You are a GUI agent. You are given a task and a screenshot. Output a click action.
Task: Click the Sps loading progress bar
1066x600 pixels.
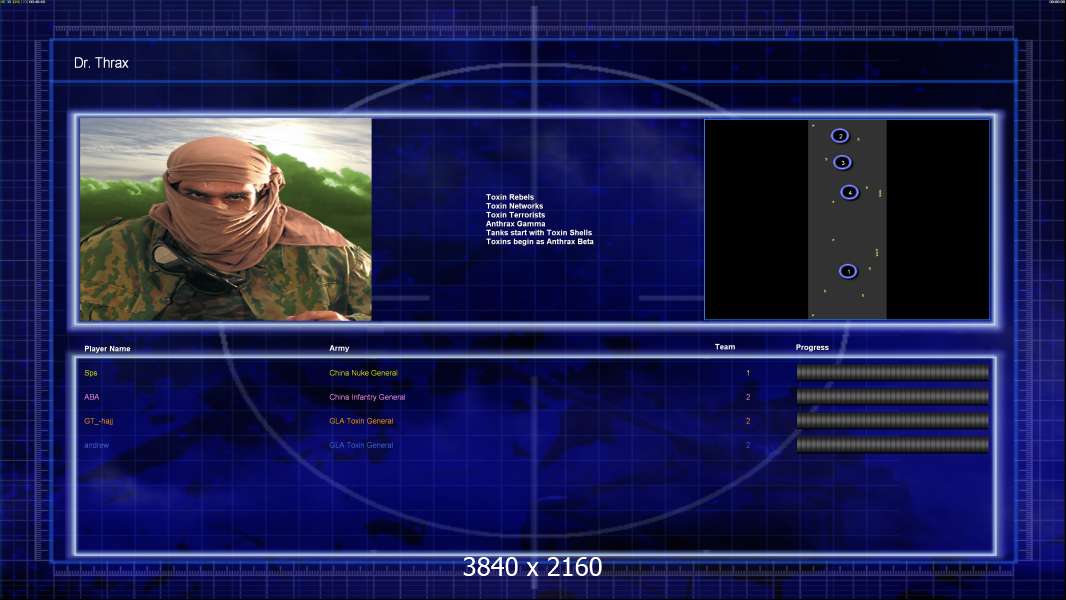893,372
